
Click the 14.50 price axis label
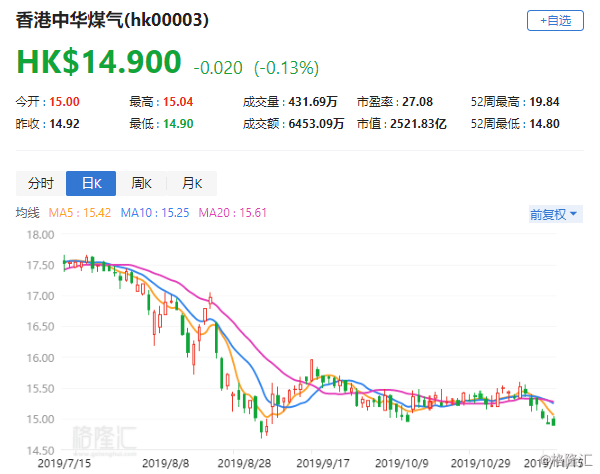pos(40,450)
